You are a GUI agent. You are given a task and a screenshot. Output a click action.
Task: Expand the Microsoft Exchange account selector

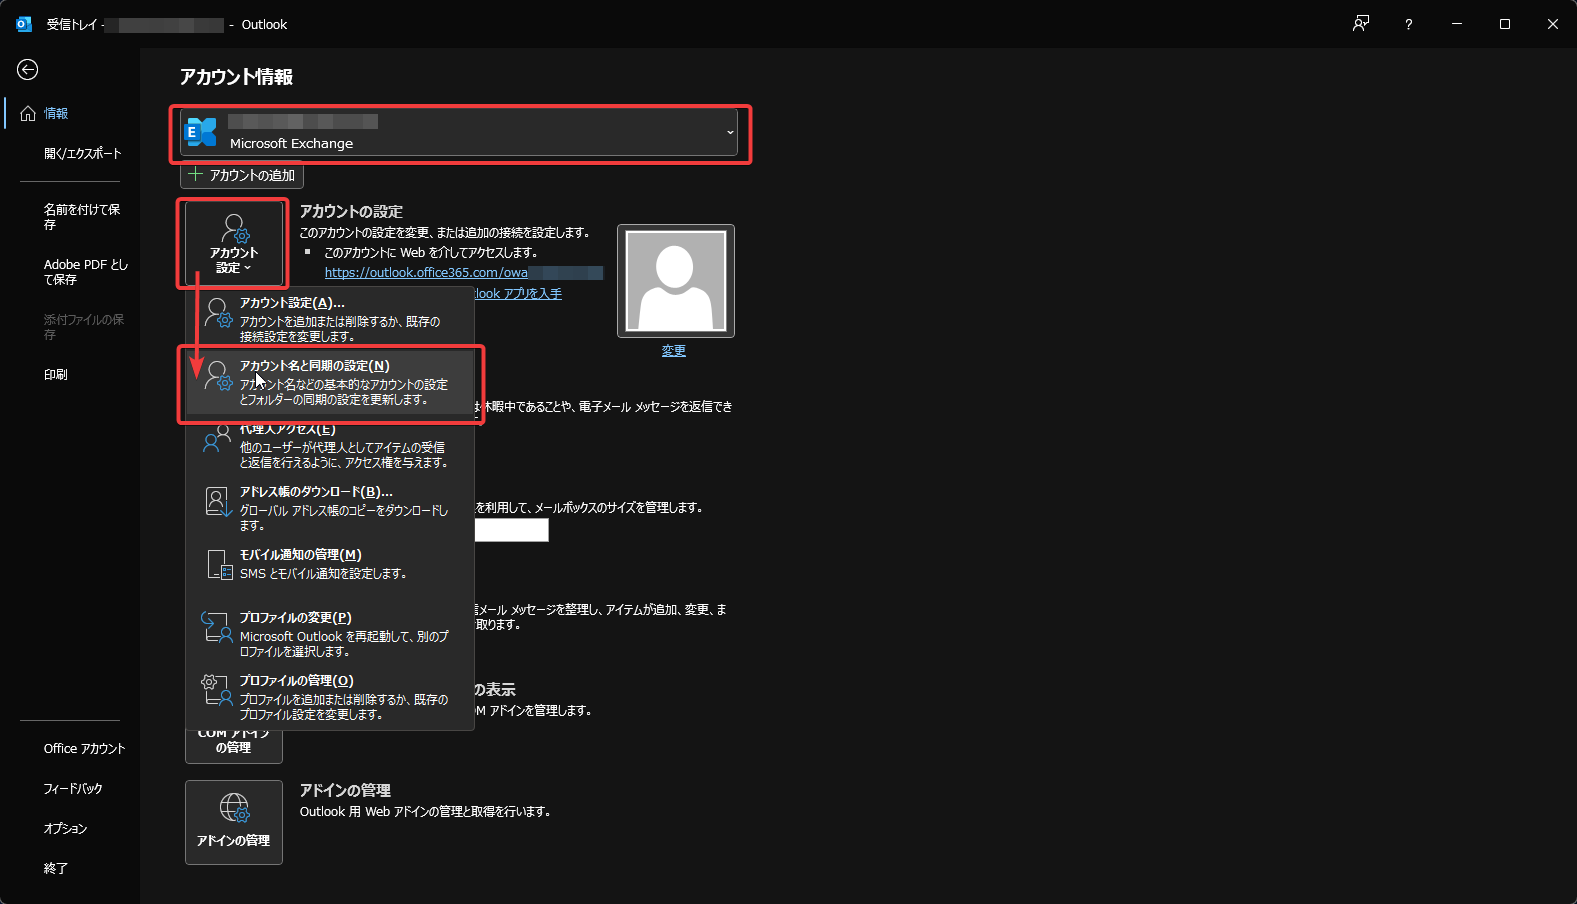tap(459, 133)
